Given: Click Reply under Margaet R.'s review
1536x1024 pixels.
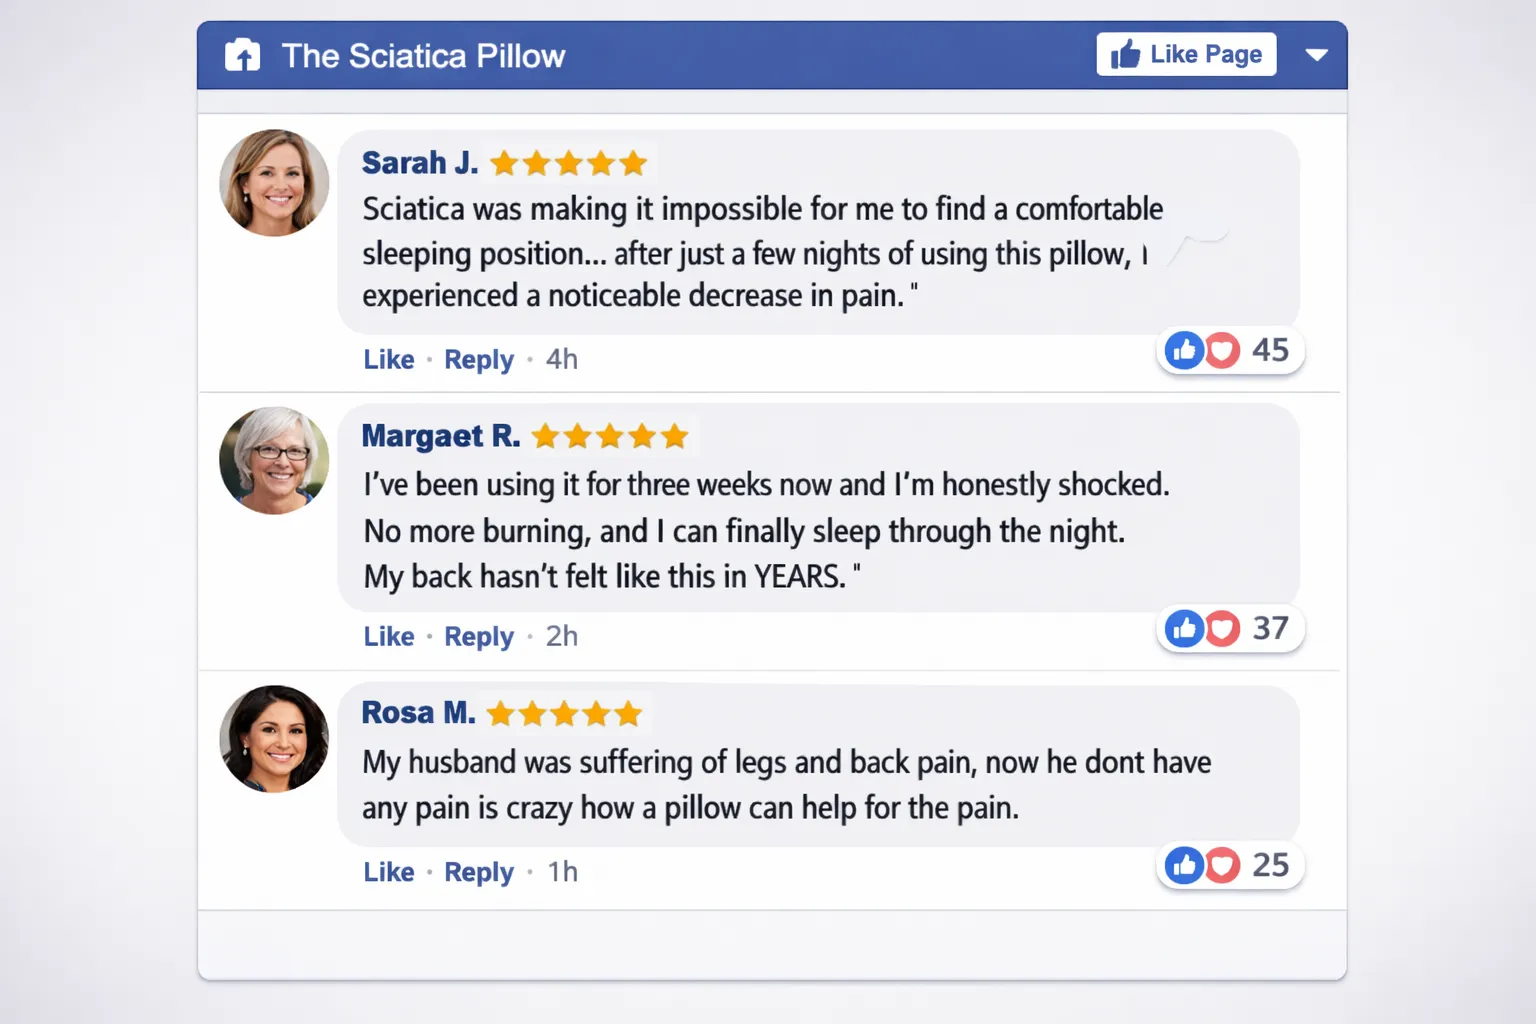Looking at the screenshot, I should (x=478, y=636).
